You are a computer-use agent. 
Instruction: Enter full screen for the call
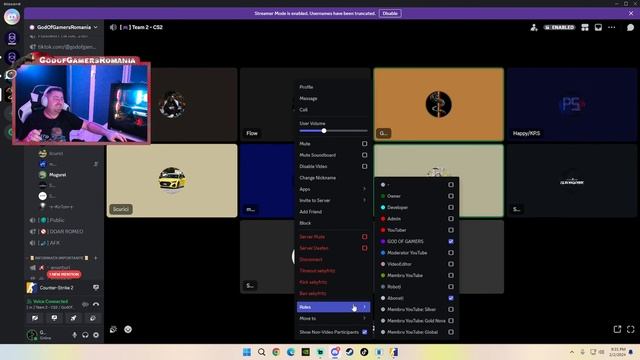[x=630, y=329]
